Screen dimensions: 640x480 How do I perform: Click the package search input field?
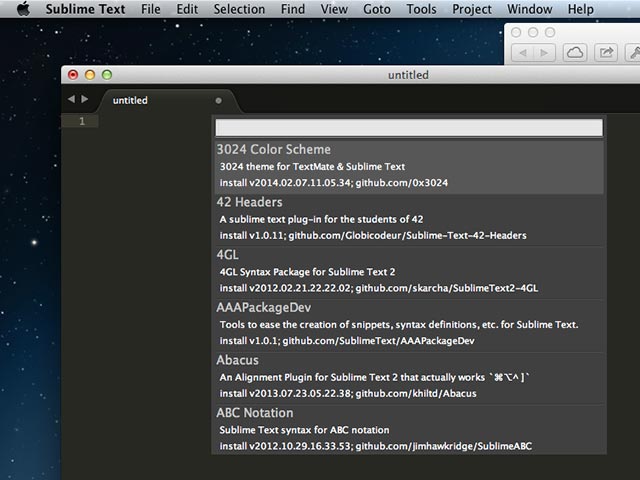tap(409, 128)
